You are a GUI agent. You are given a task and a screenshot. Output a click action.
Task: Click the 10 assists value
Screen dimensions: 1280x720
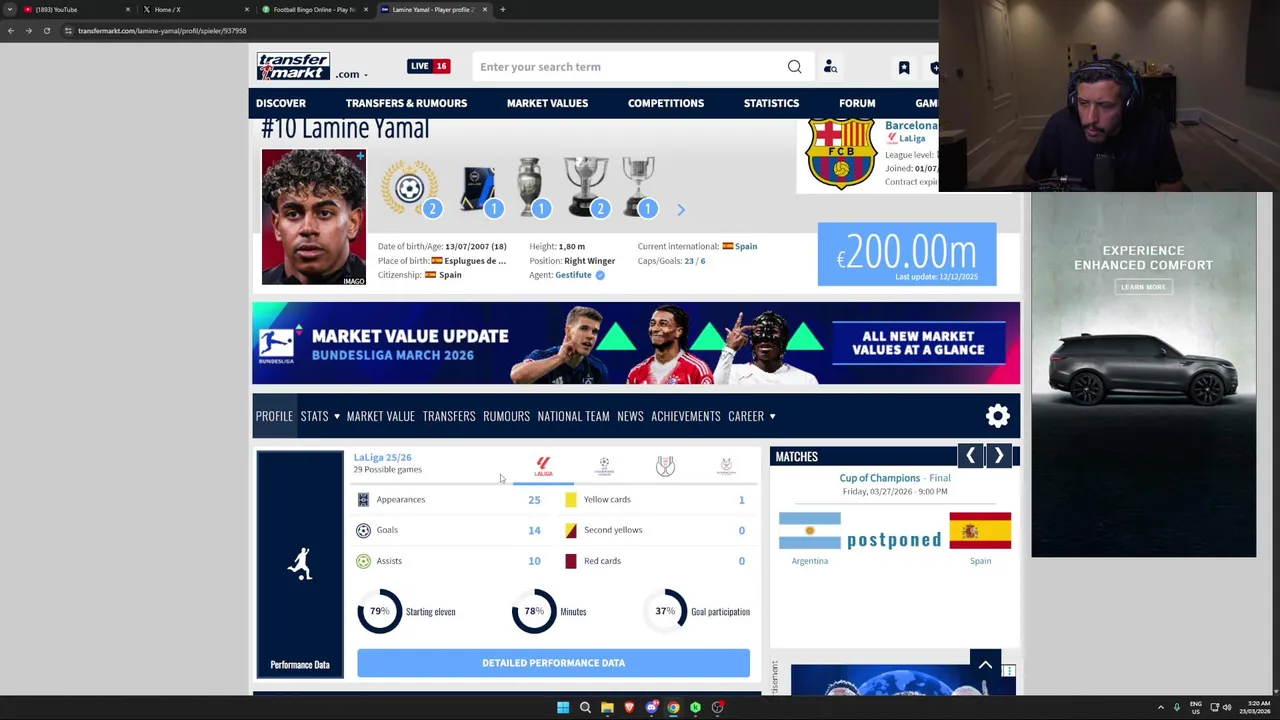pyautogui.click(x=534, y=561)
